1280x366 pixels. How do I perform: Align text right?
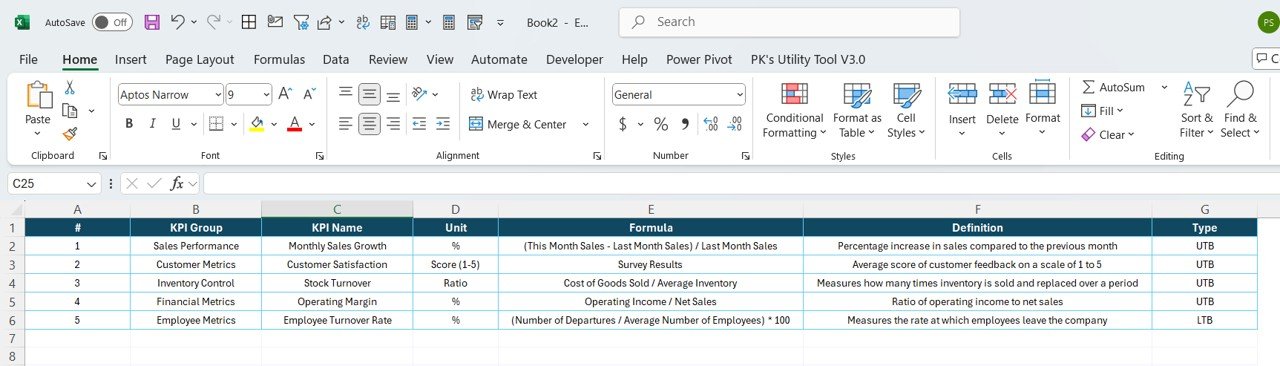point(393,124)
